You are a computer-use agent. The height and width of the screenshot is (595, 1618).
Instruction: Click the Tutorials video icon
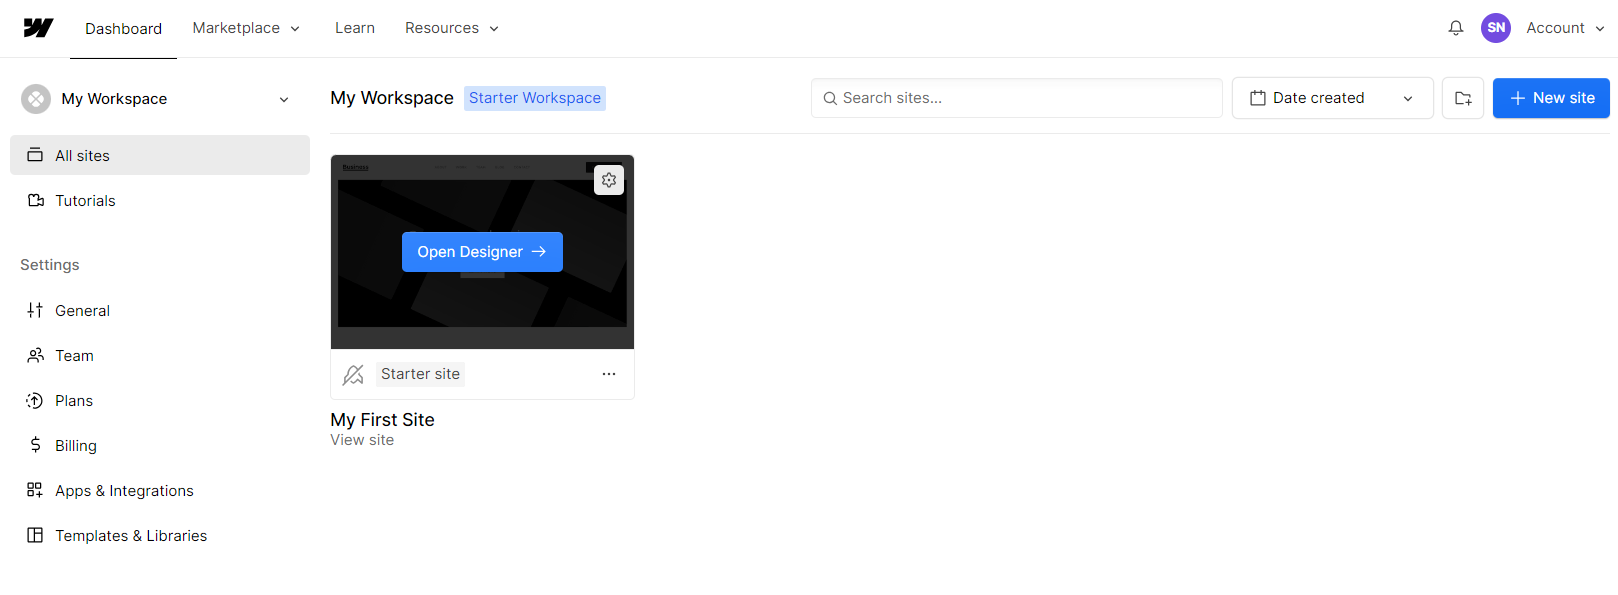click(x=36, y=200)
